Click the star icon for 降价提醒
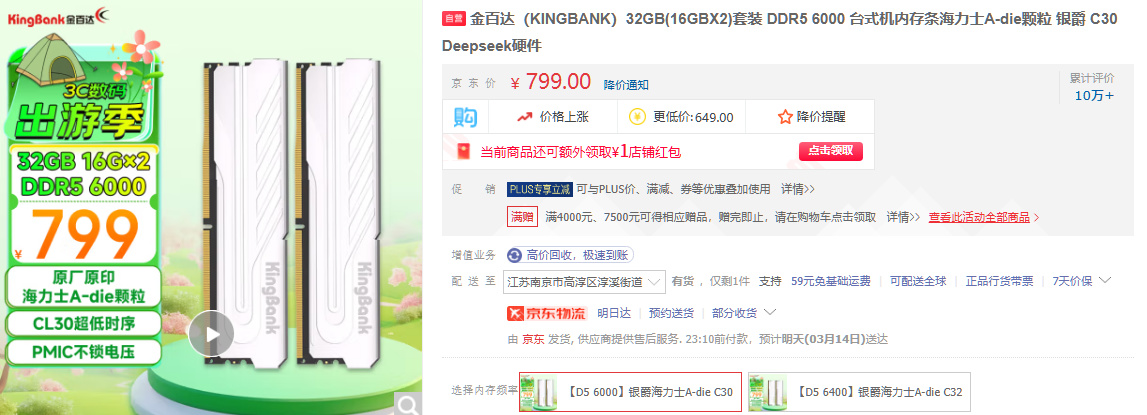 (x=785, y=117)
